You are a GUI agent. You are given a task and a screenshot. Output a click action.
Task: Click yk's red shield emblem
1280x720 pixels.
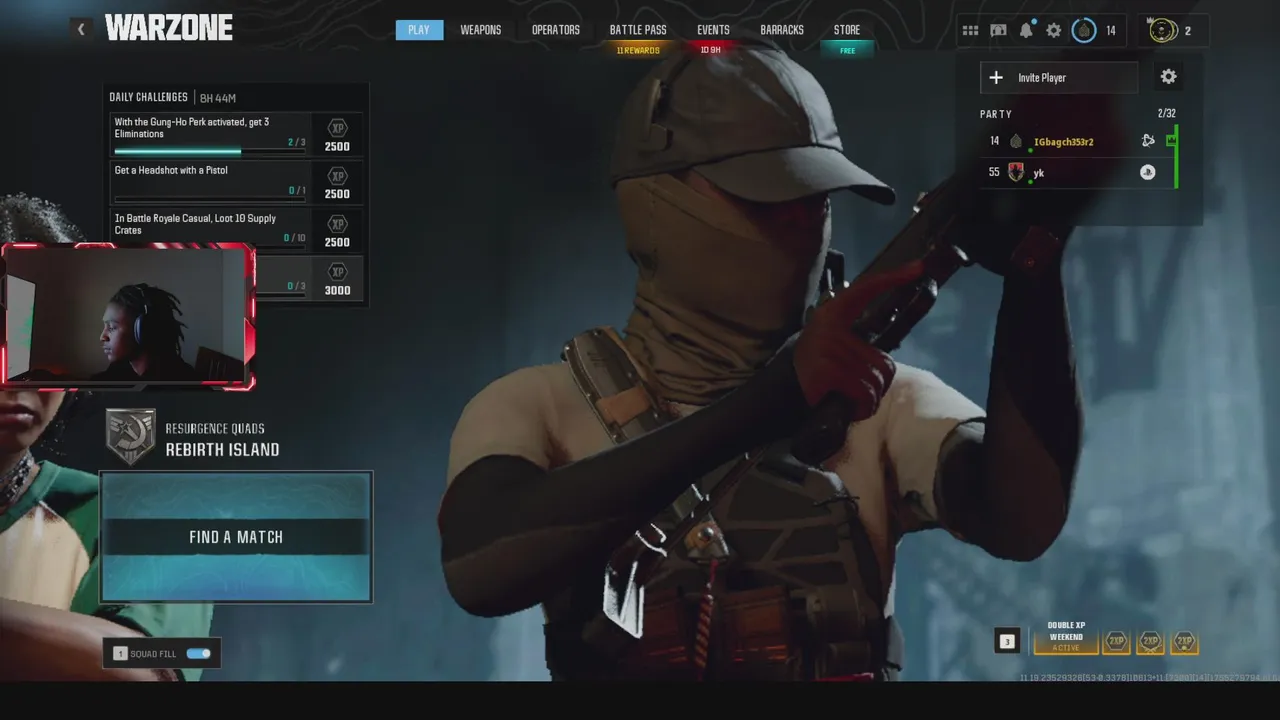coord(1016,172)
